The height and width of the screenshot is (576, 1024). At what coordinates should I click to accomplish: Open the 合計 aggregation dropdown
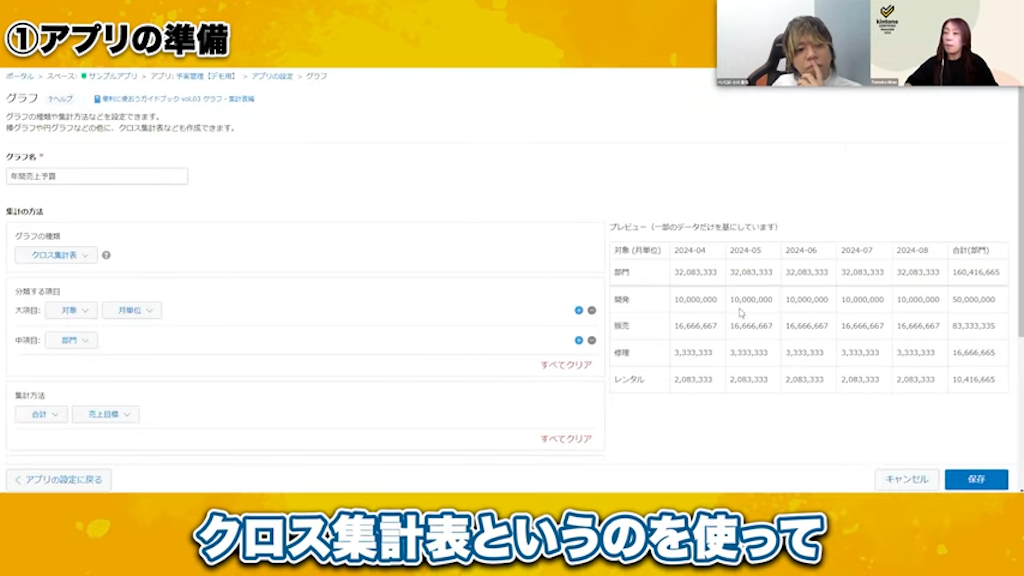(x=41, y=414)
